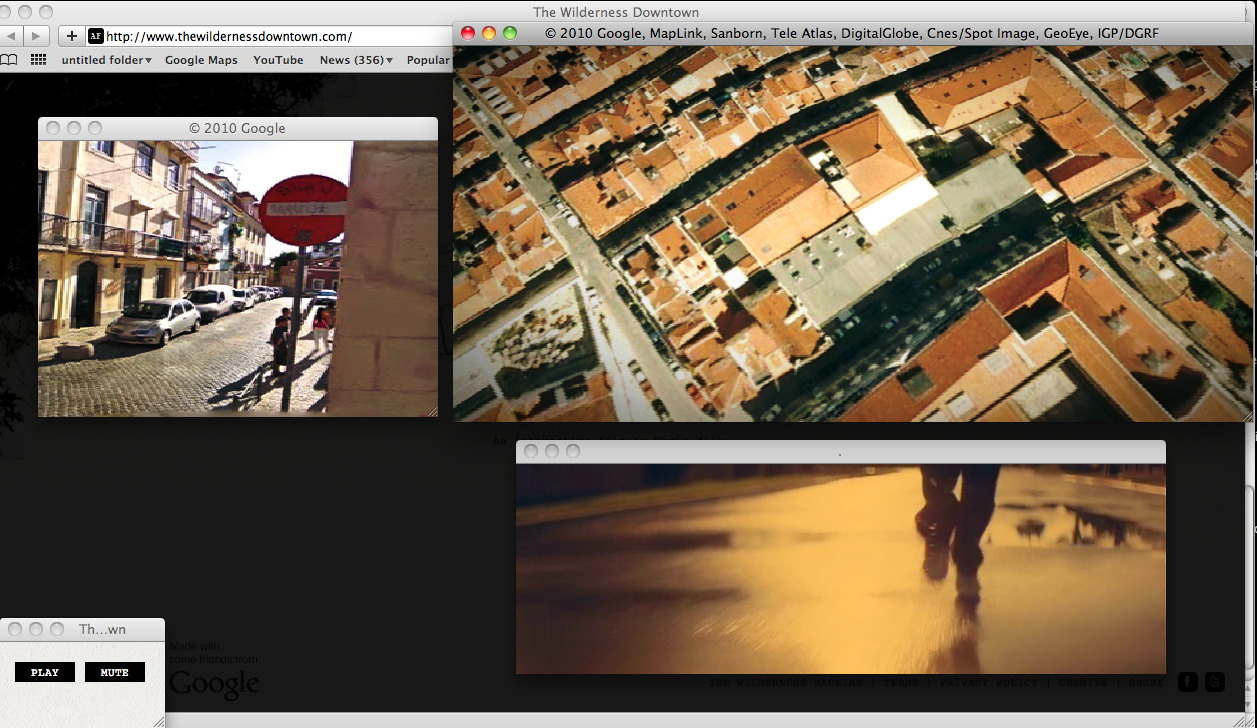Open the Terms footer link
This screenshot has width=1257, height=728.
901,682
